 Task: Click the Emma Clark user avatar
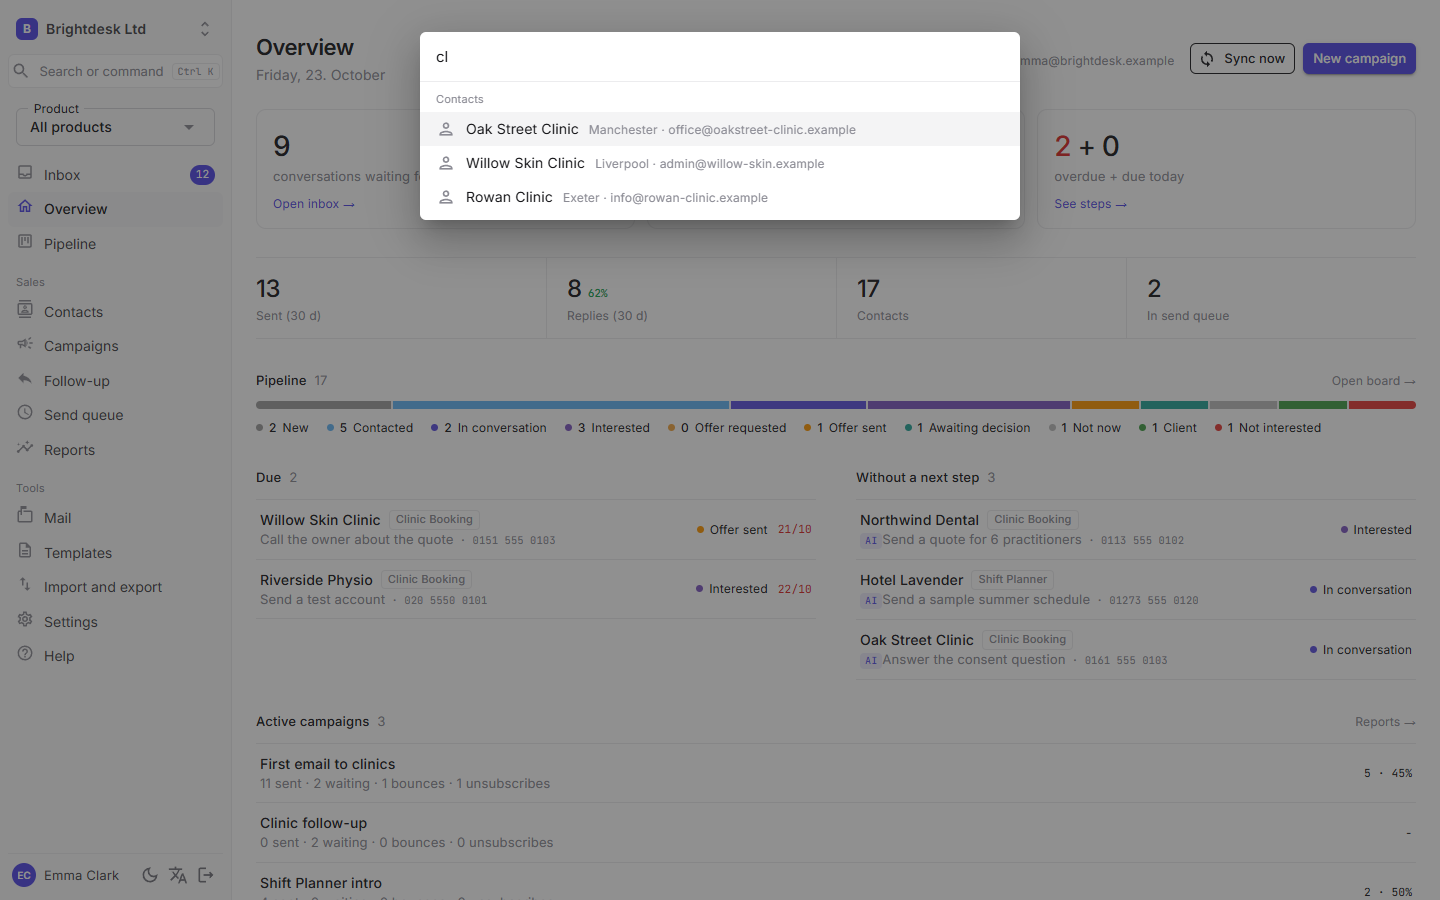pos(24,875)
